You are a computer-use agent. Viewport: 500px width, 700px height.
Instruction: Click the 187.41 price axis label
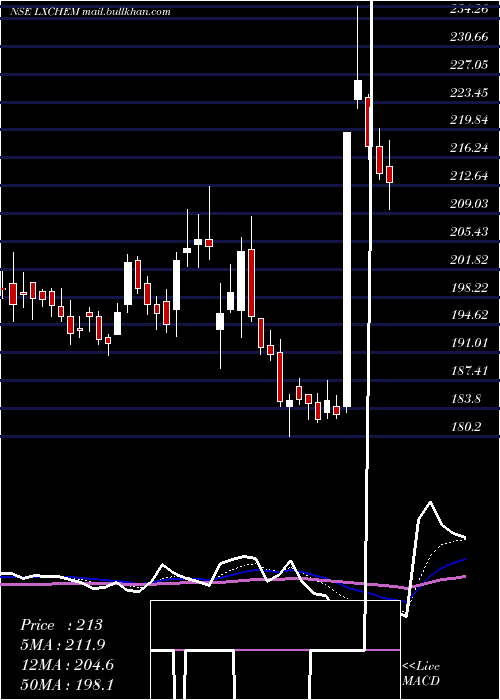click(468, 370)
